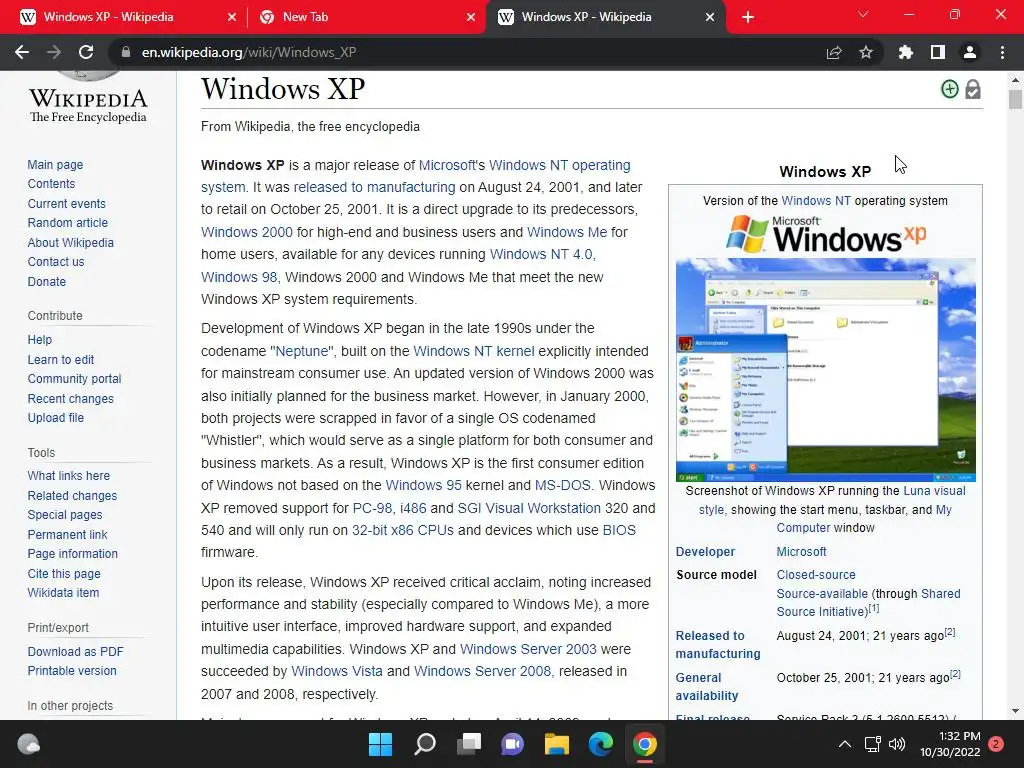Click the MS-DOS link
Viewport: 1024px width, 768px height.
point(562,485)
